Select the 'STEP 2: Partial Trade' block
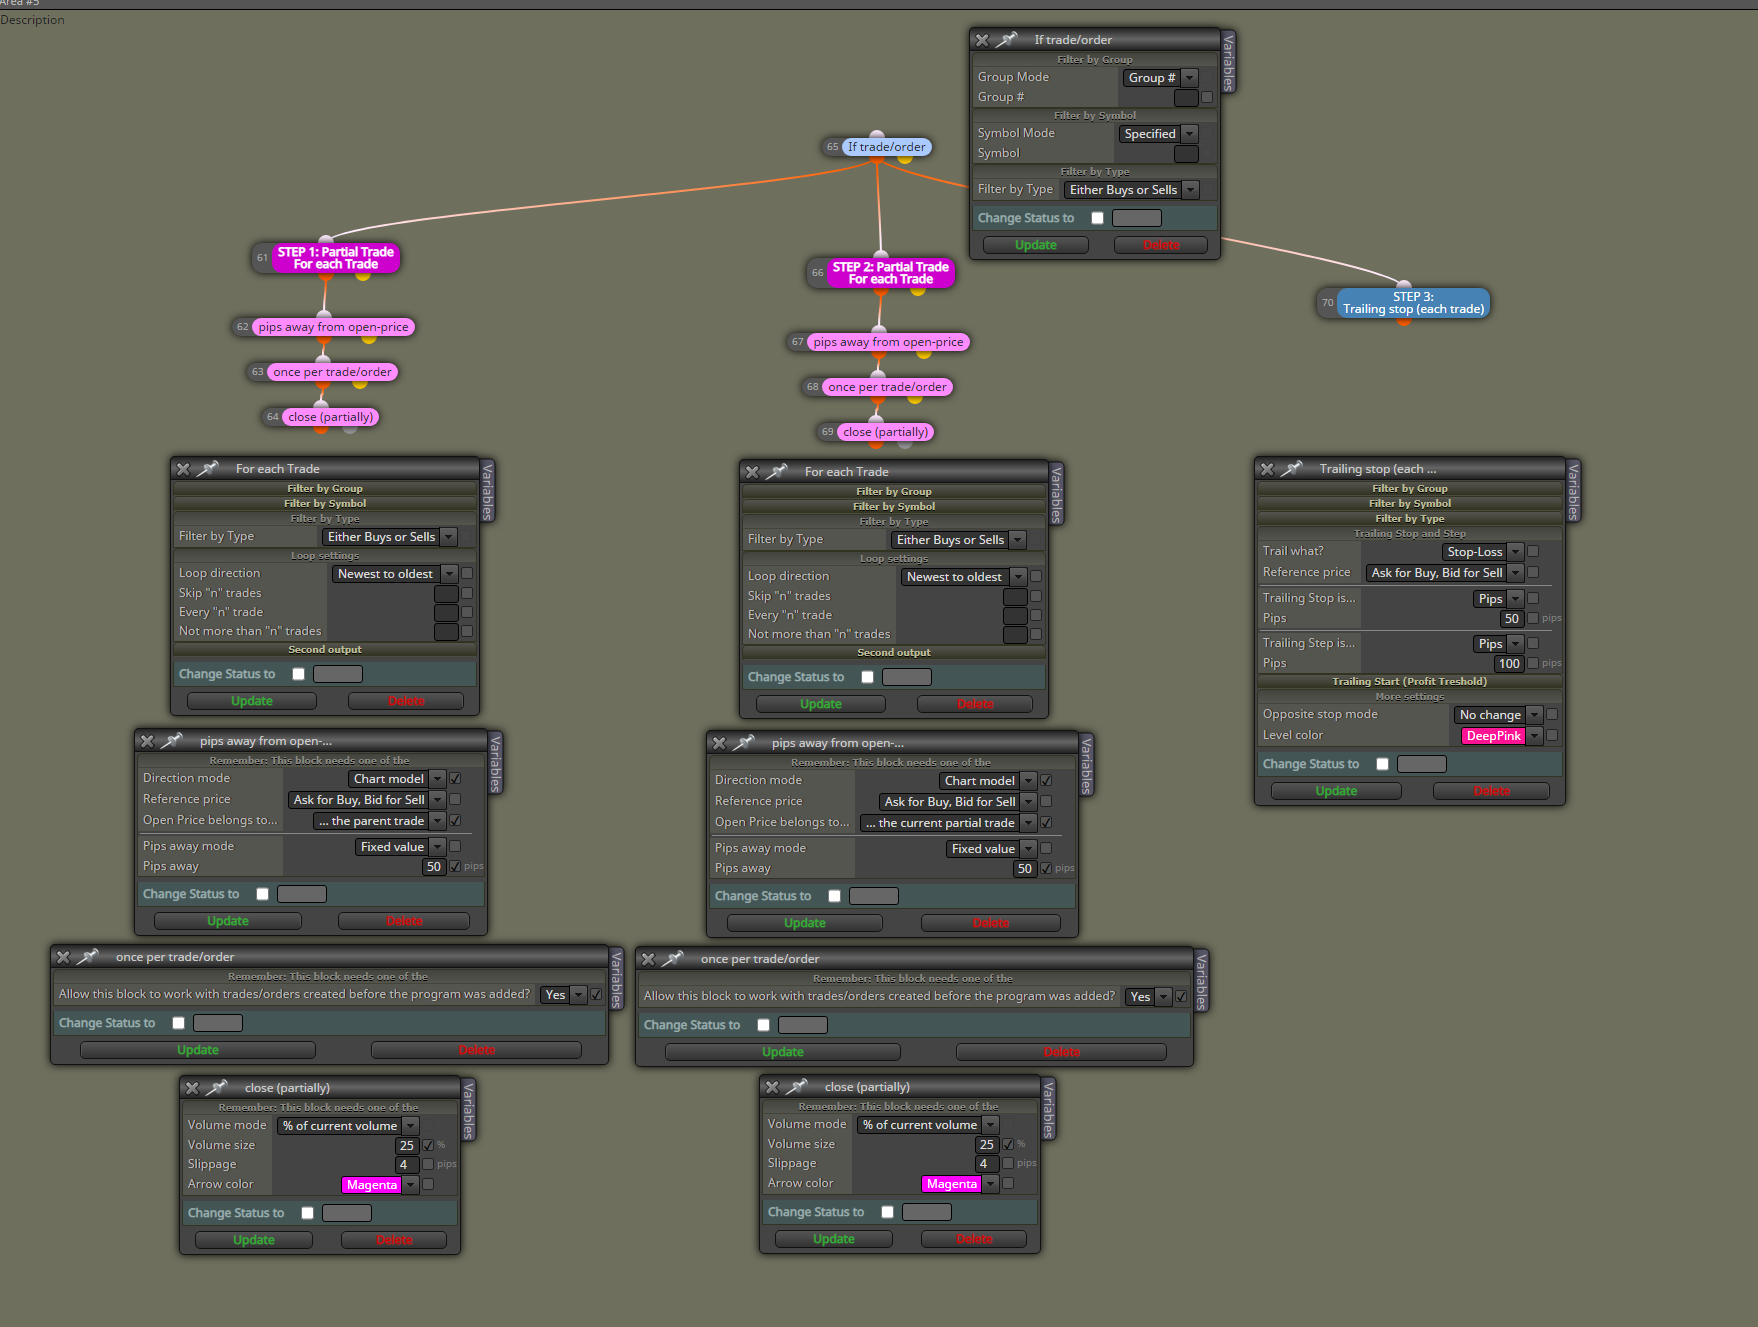 (891, 273)
